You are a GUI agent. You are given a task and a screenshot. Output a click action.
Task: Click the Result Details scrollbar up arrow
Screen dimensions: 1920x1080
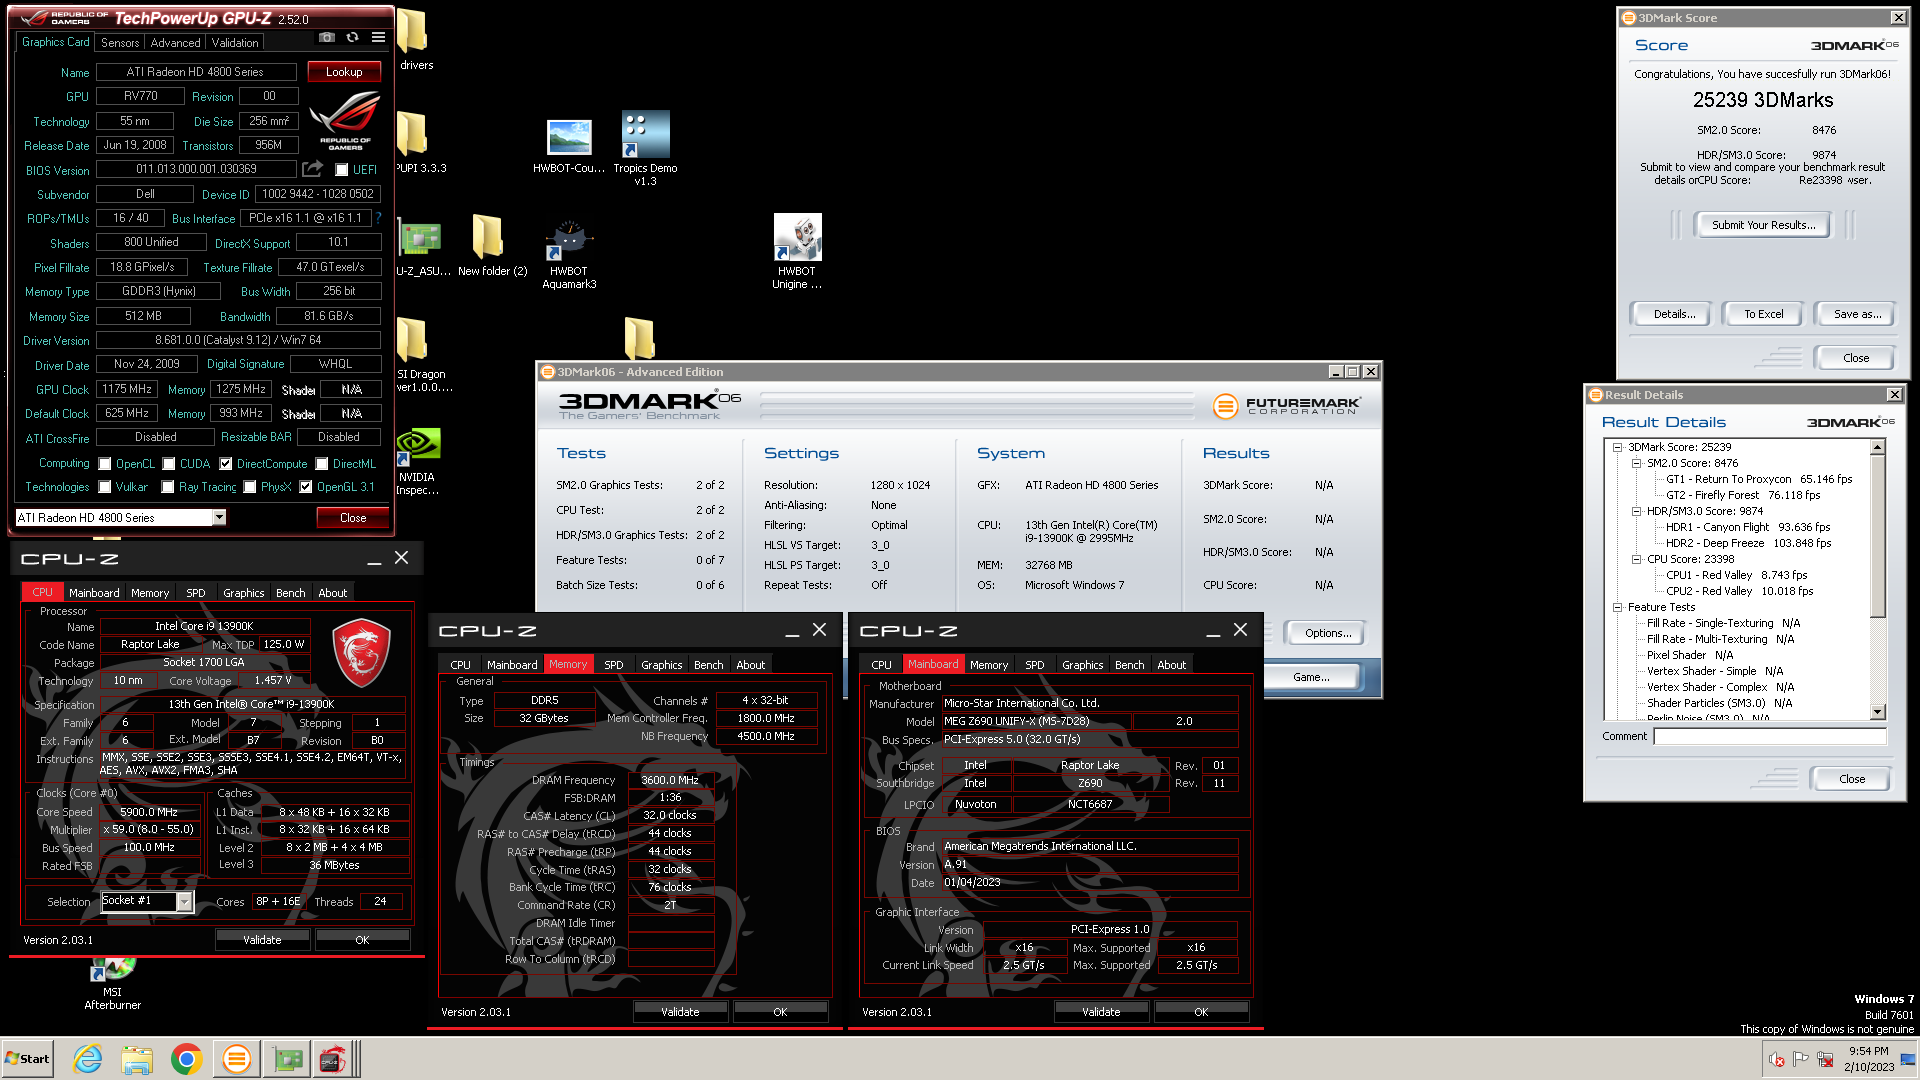[1878, 448]
